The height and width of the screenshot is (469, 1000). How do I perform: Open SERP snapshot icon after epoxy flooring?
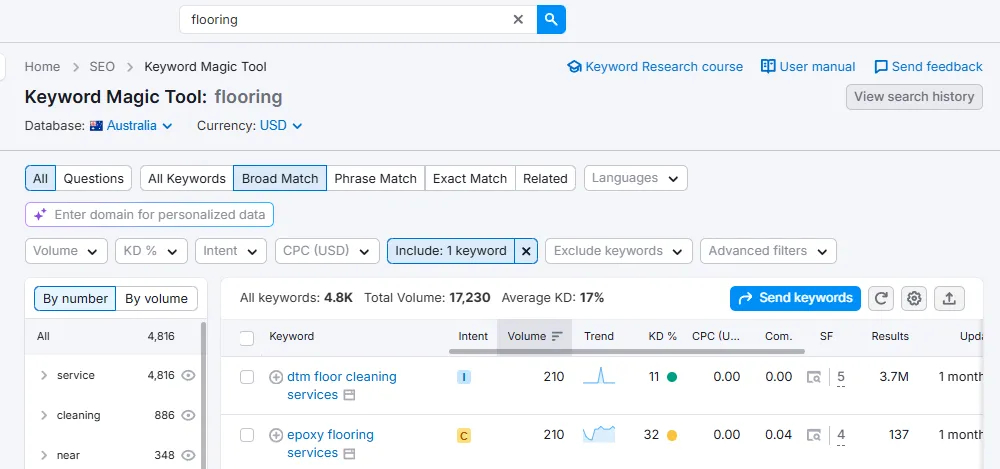[x=349, y=454]
